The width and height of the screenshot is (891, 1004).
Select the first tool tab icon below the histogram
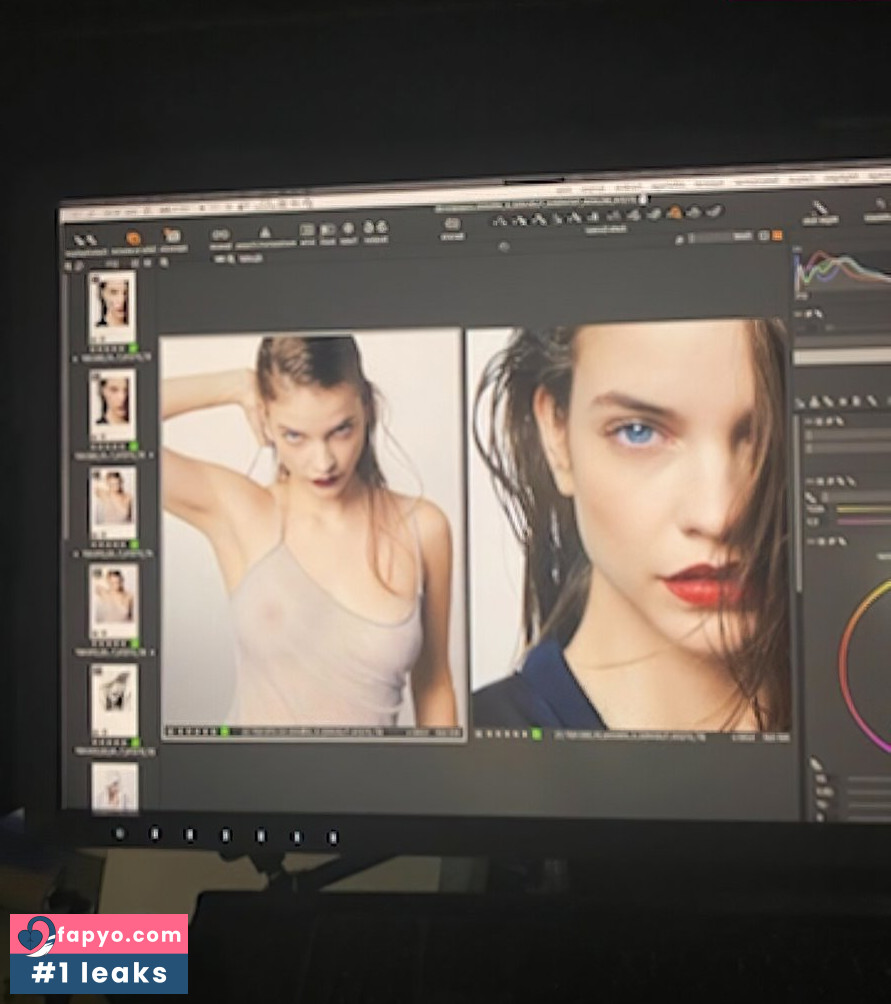coord(800,403)
